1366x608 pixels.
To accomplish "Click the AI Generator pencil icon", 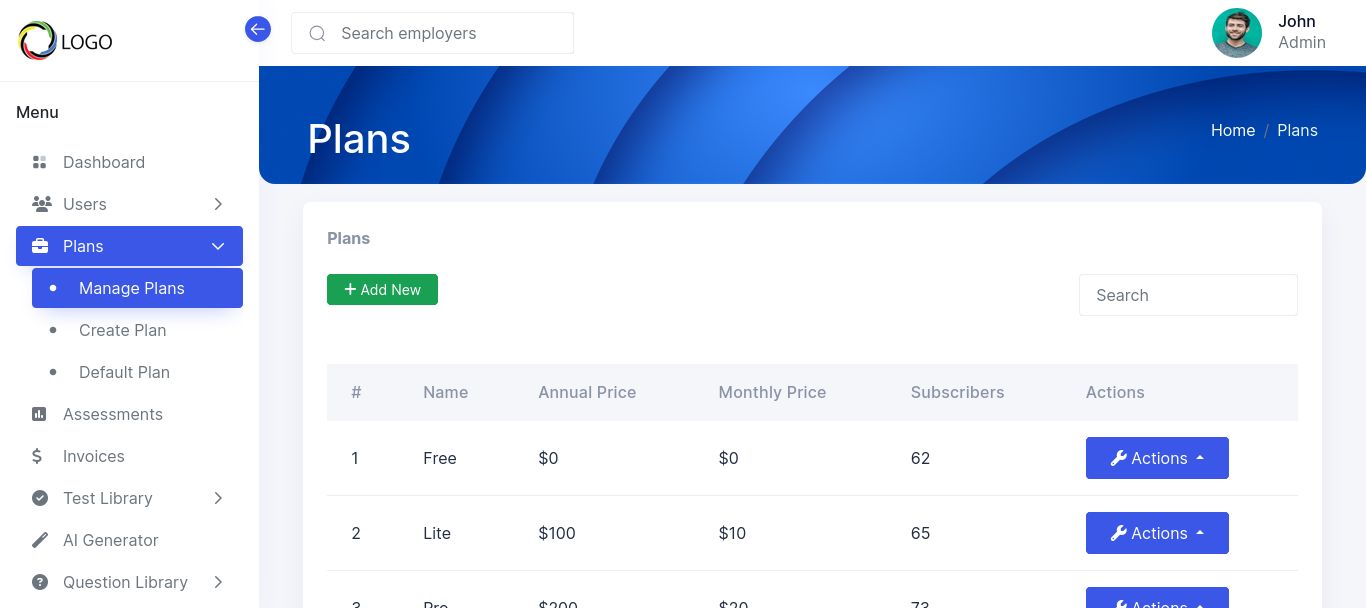I will [x=40, y=540].
